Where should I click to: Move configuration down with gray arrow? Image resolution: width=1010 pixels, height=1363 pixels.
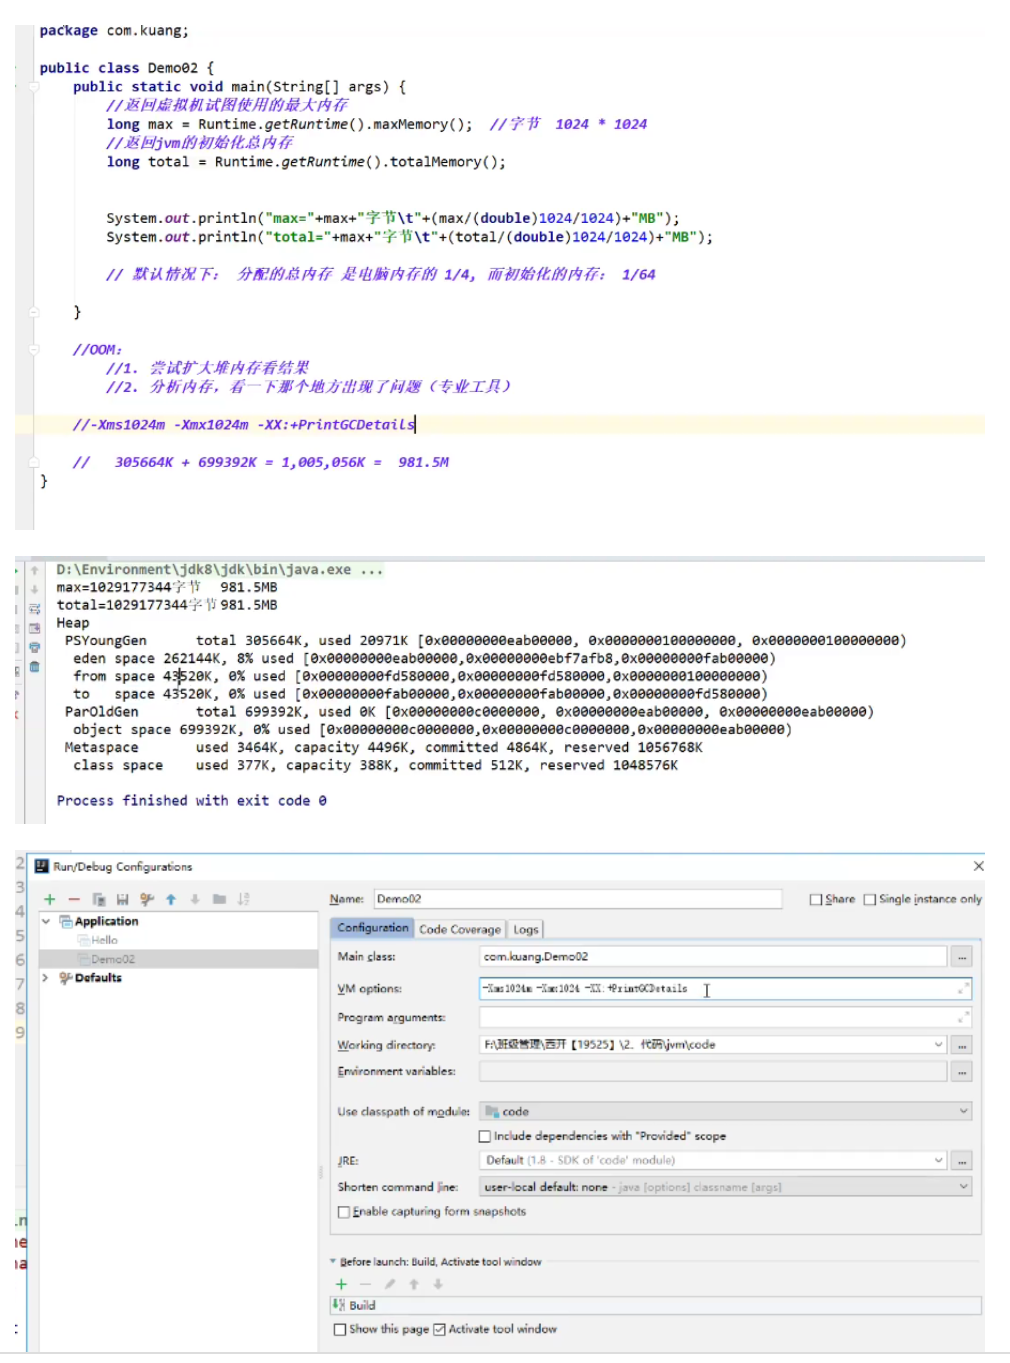click(195, 900)
